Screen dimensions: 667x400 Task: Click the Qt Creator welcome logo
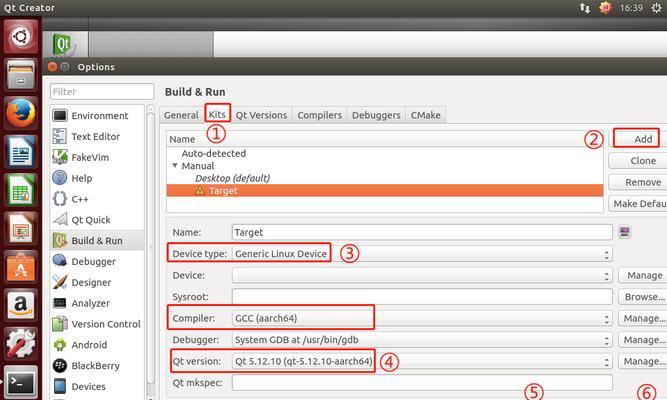click(x=63, y=44)
